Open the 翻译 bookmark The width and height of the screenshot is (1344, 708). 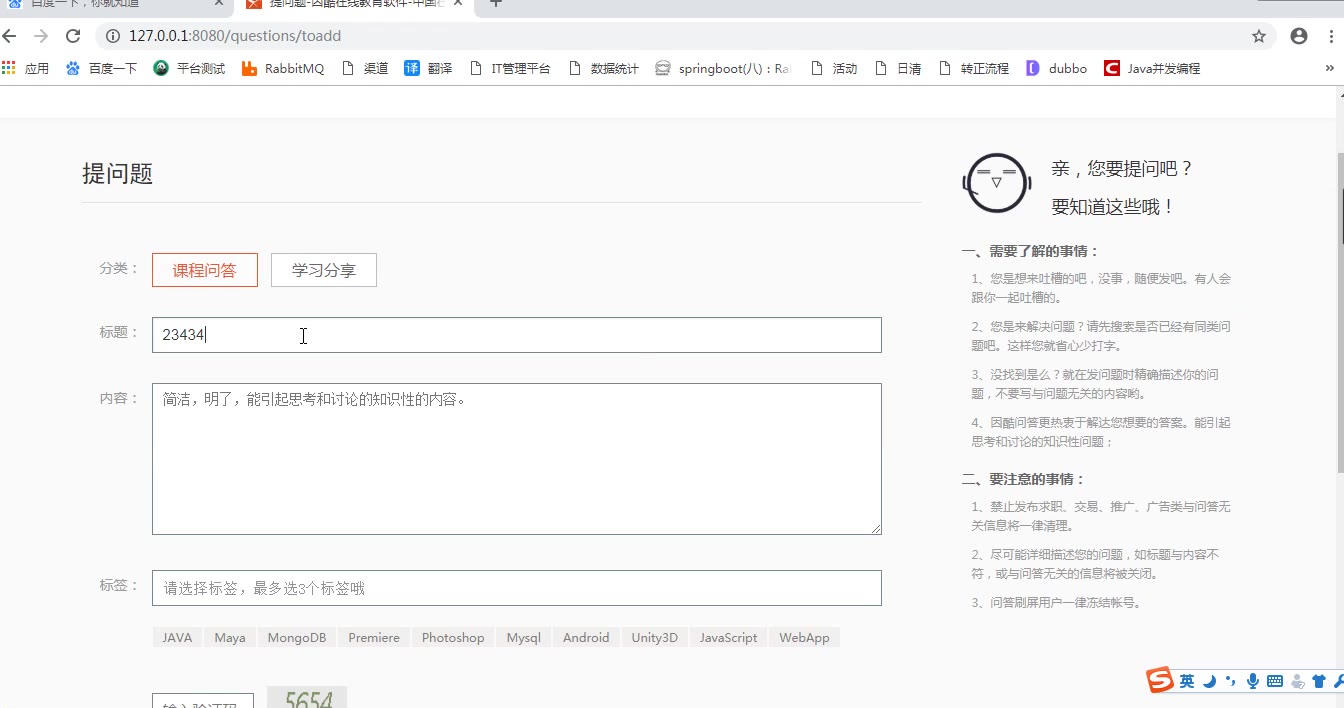point(428,68)
